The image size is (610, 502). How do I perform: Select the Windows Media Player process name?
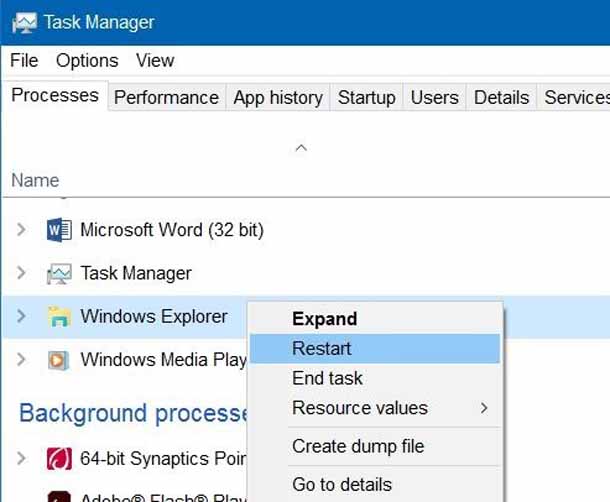tap(163, 360)
